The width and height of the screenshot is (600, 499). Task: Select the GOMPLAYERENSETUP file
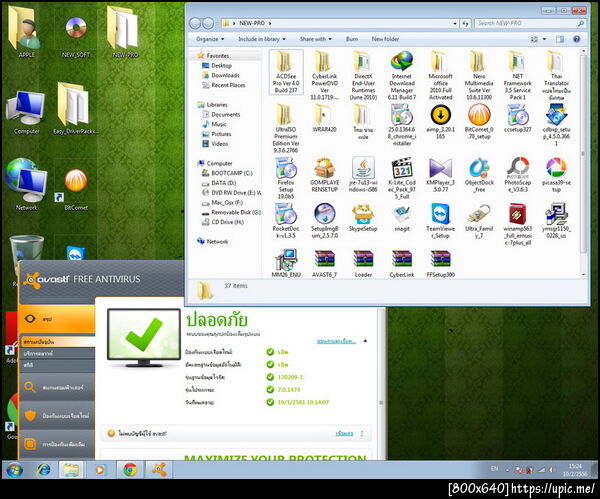[x=324, y=175]
